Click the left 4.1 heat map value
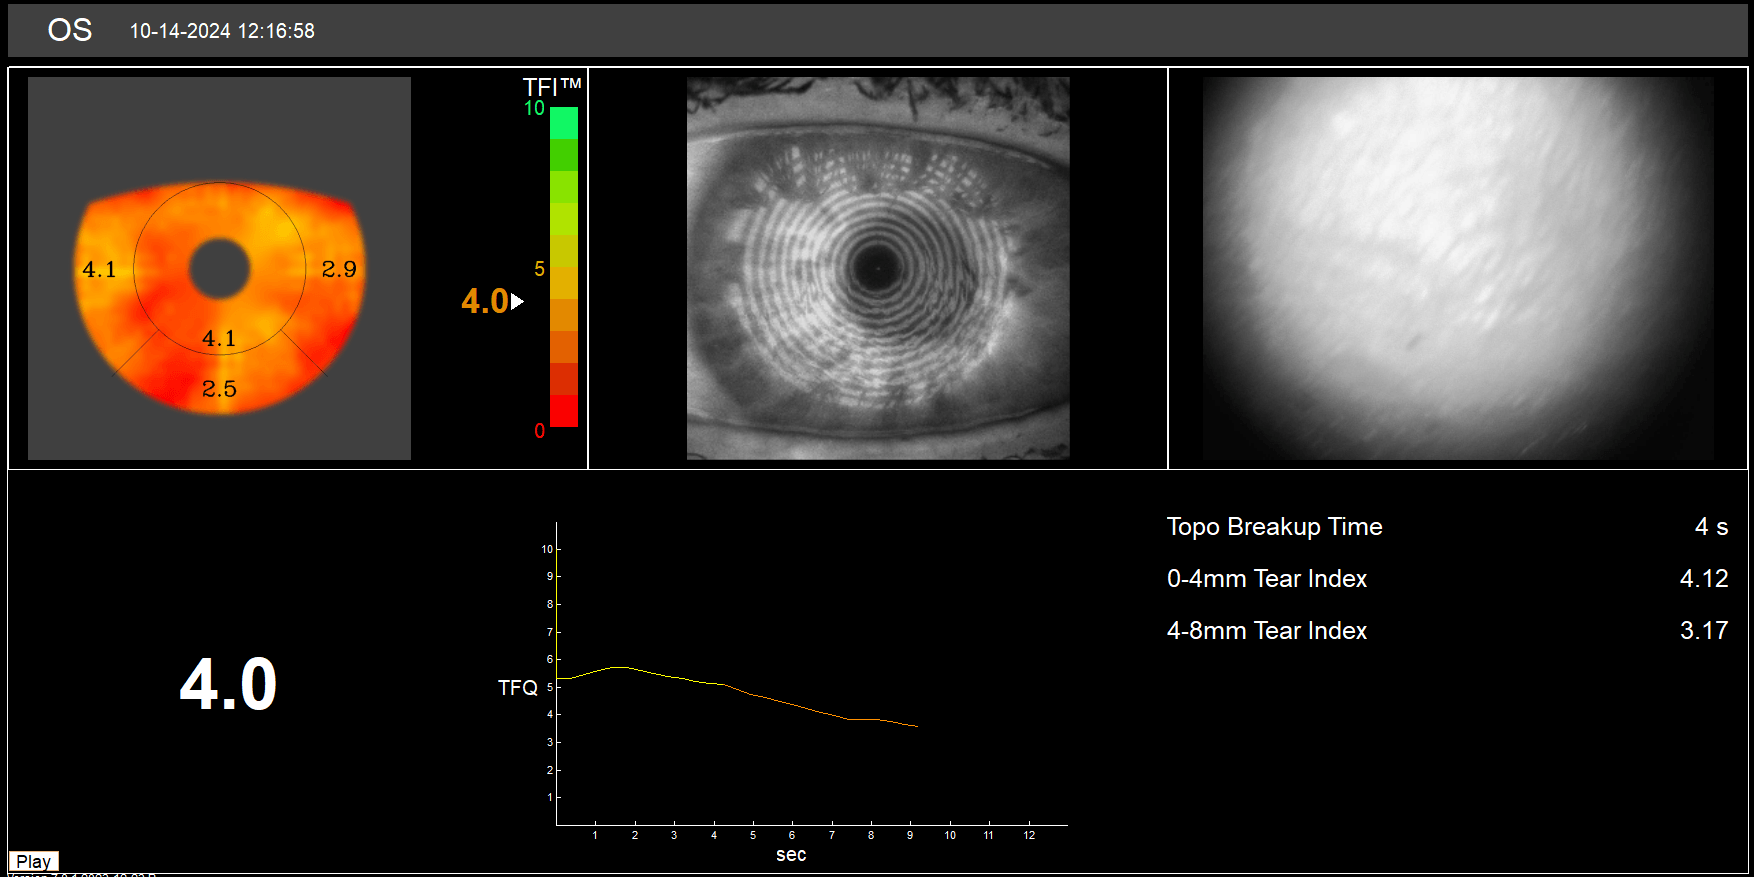The width and height of the screenshot is (1754, 877). [x=99, y=269]
